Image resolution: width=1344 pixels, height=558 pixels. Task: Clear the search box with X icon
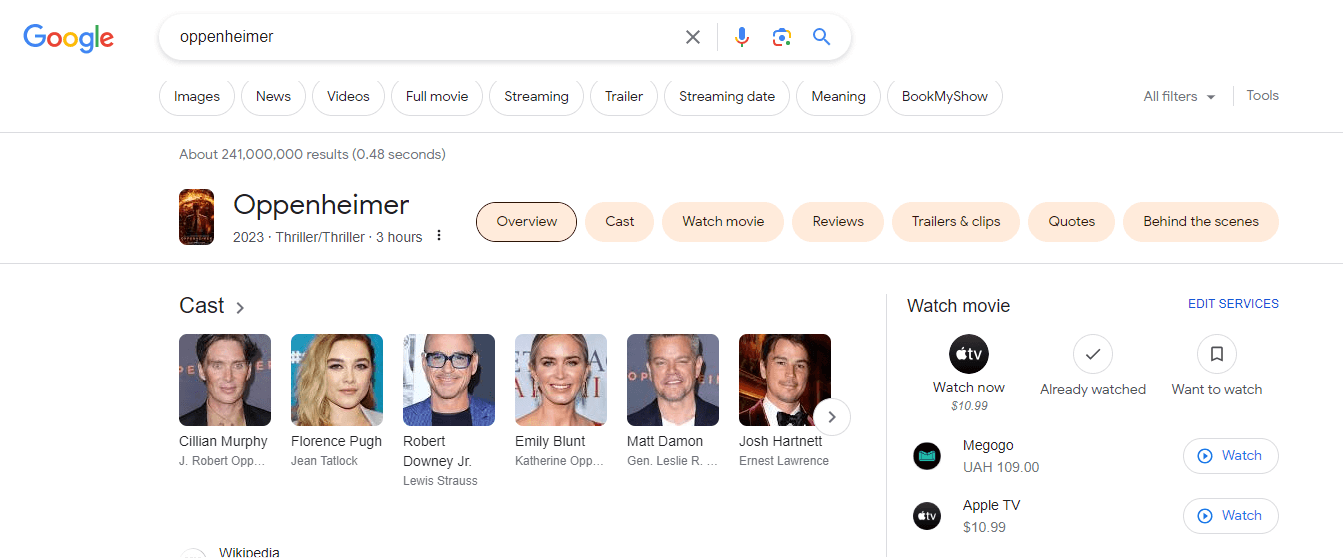point(693,37)
